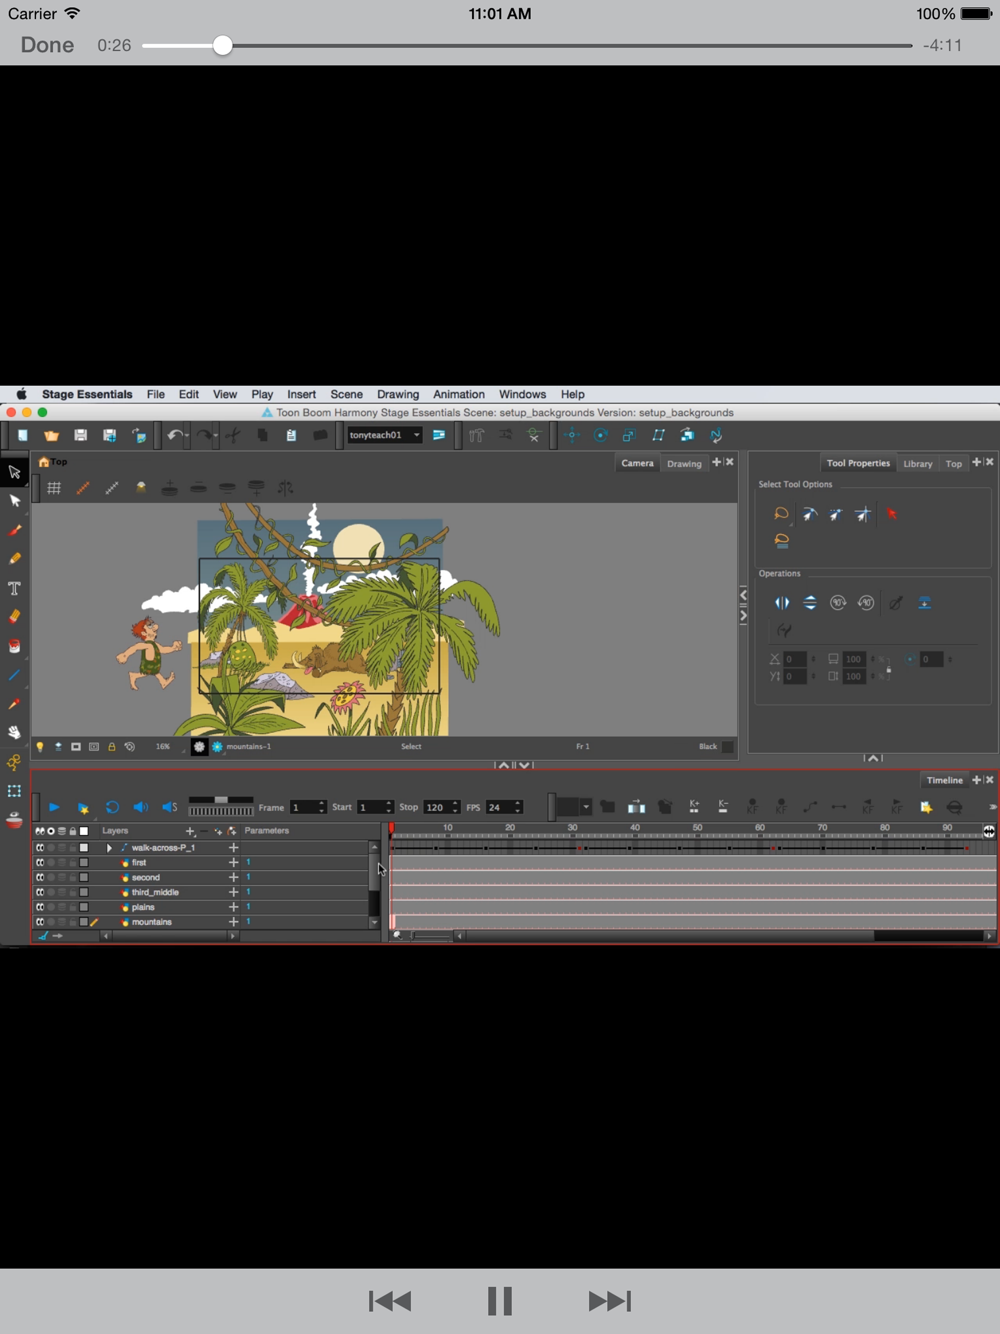Toggle the Sound Scrubbing button

pyautogui.click(x=170, y=807)
